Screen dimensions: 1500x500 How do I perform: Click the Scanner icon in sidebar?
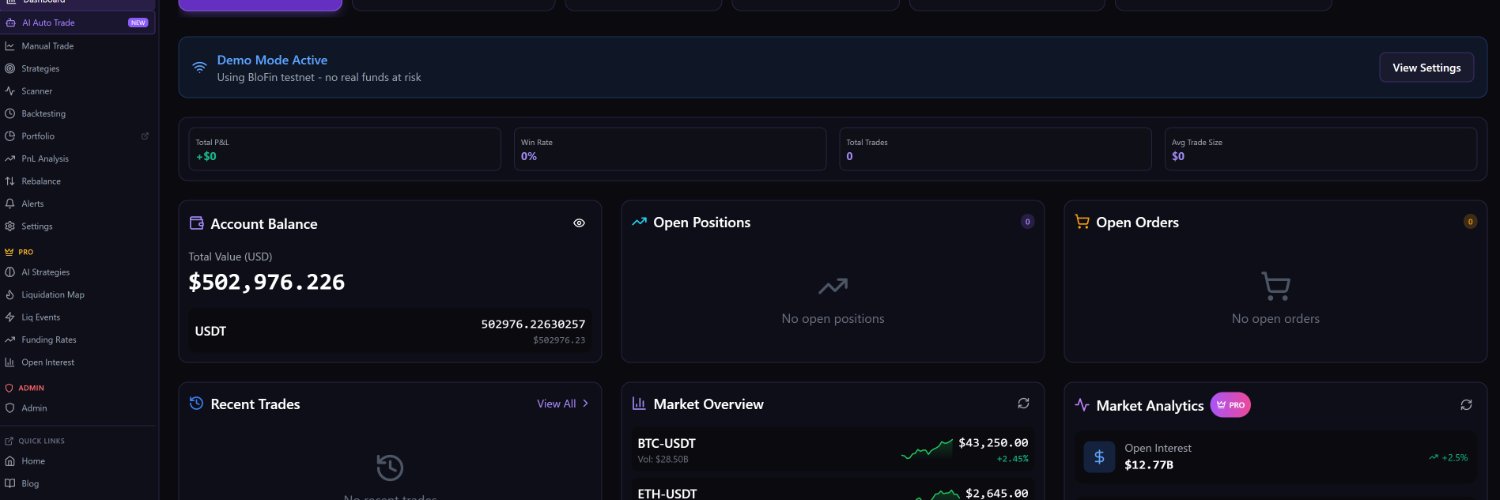pos(10,91)
